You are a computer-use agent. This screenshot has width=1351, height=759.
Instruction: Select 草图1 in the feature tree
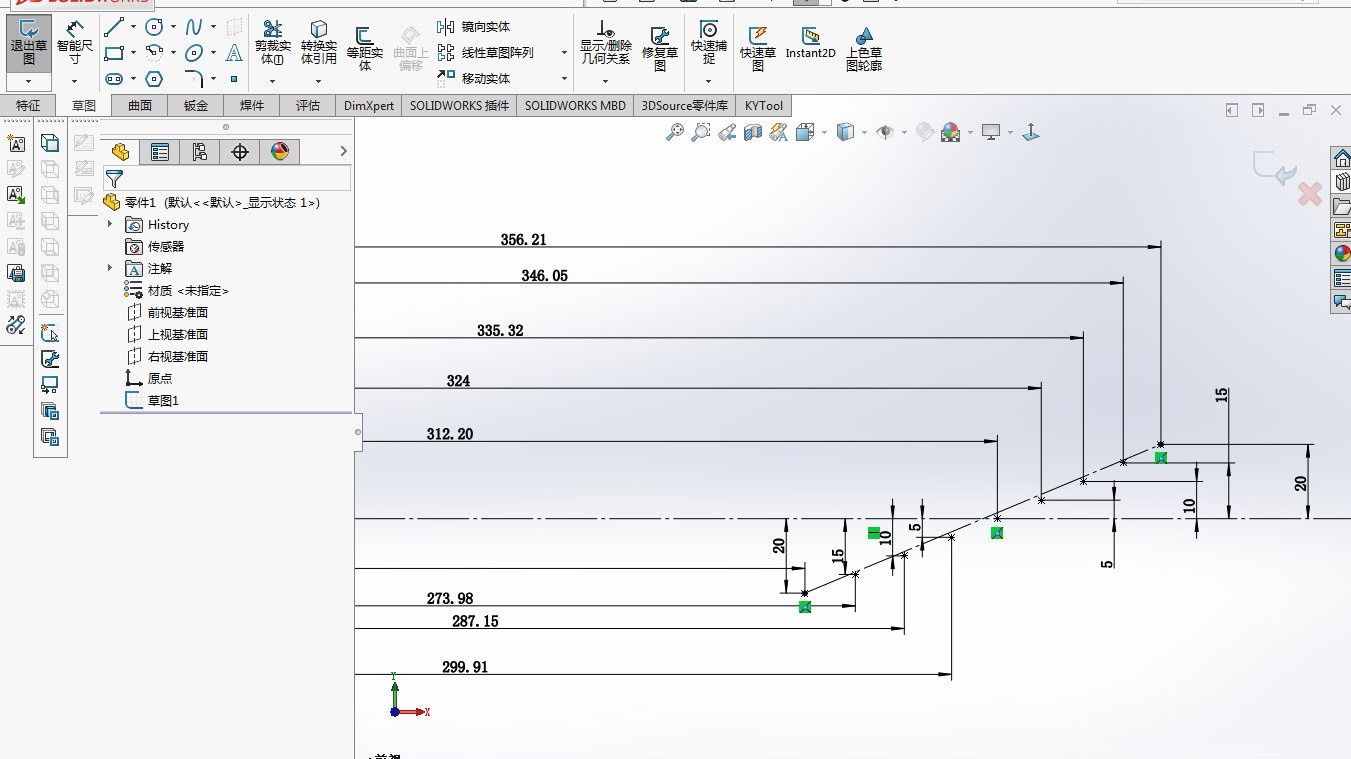click(x=163, y=401)
